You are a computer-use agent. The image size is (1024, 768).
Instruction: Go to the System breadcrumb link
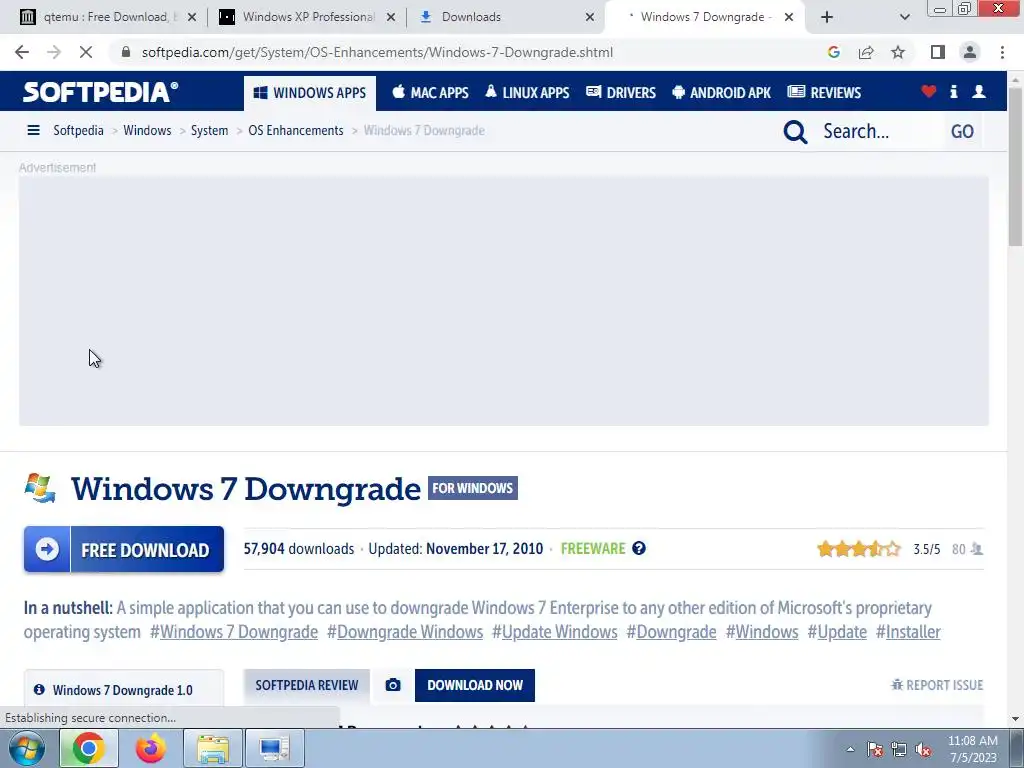pos(210,131)
